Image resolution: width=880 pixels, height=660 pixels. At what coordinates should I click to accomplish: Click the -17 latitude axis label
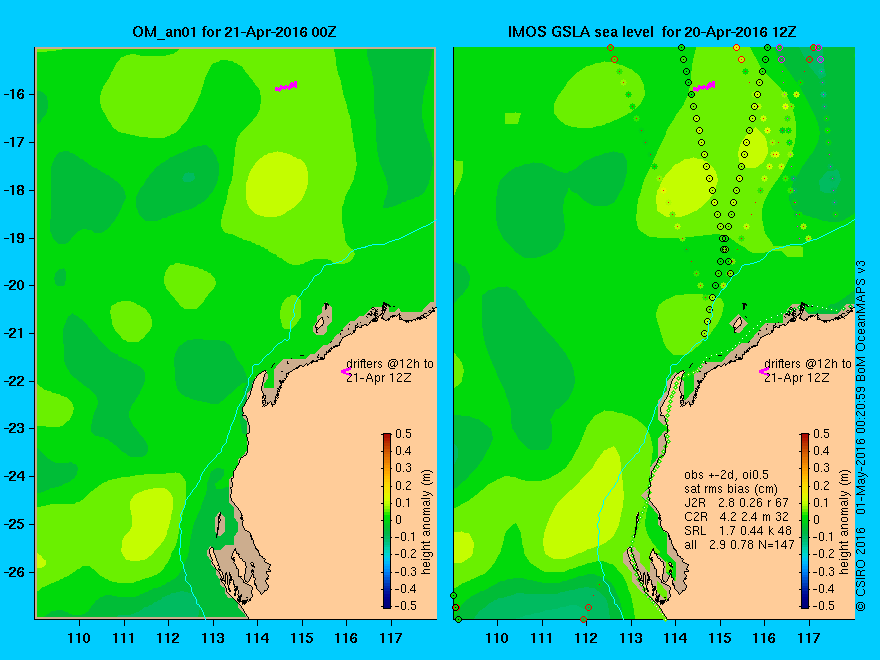pos(12,142)
